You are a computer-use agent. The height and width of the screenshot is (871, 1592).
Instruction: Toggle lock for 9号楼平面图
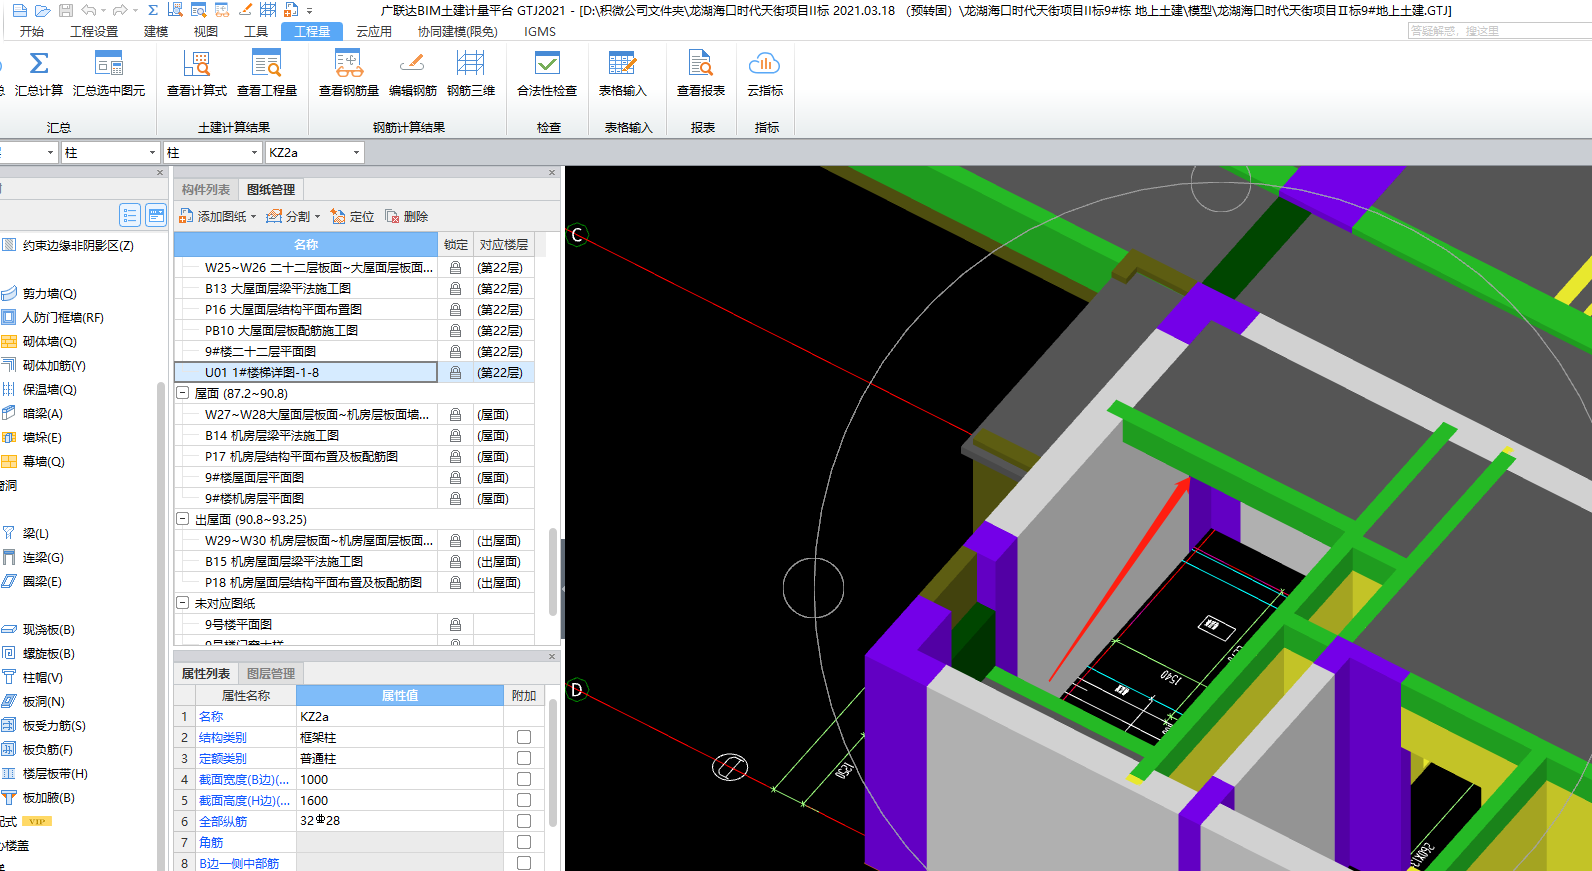click(455, 625)
